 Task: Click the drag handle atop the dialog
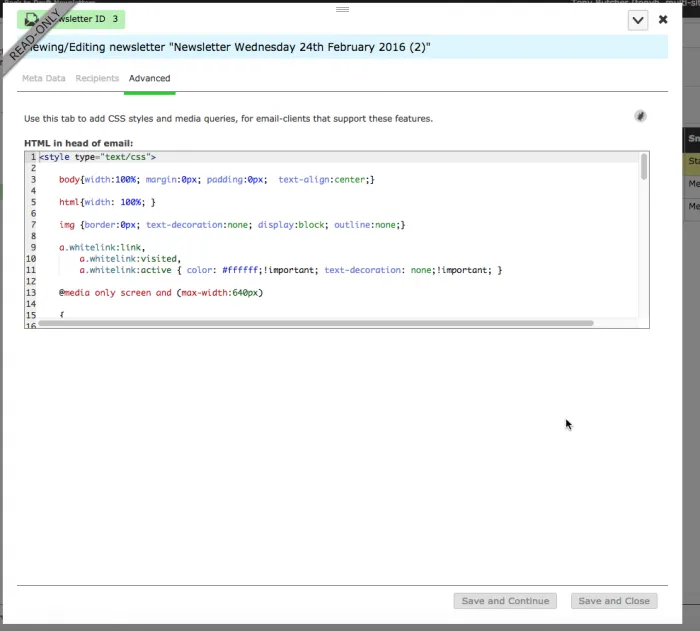(342, 9)
